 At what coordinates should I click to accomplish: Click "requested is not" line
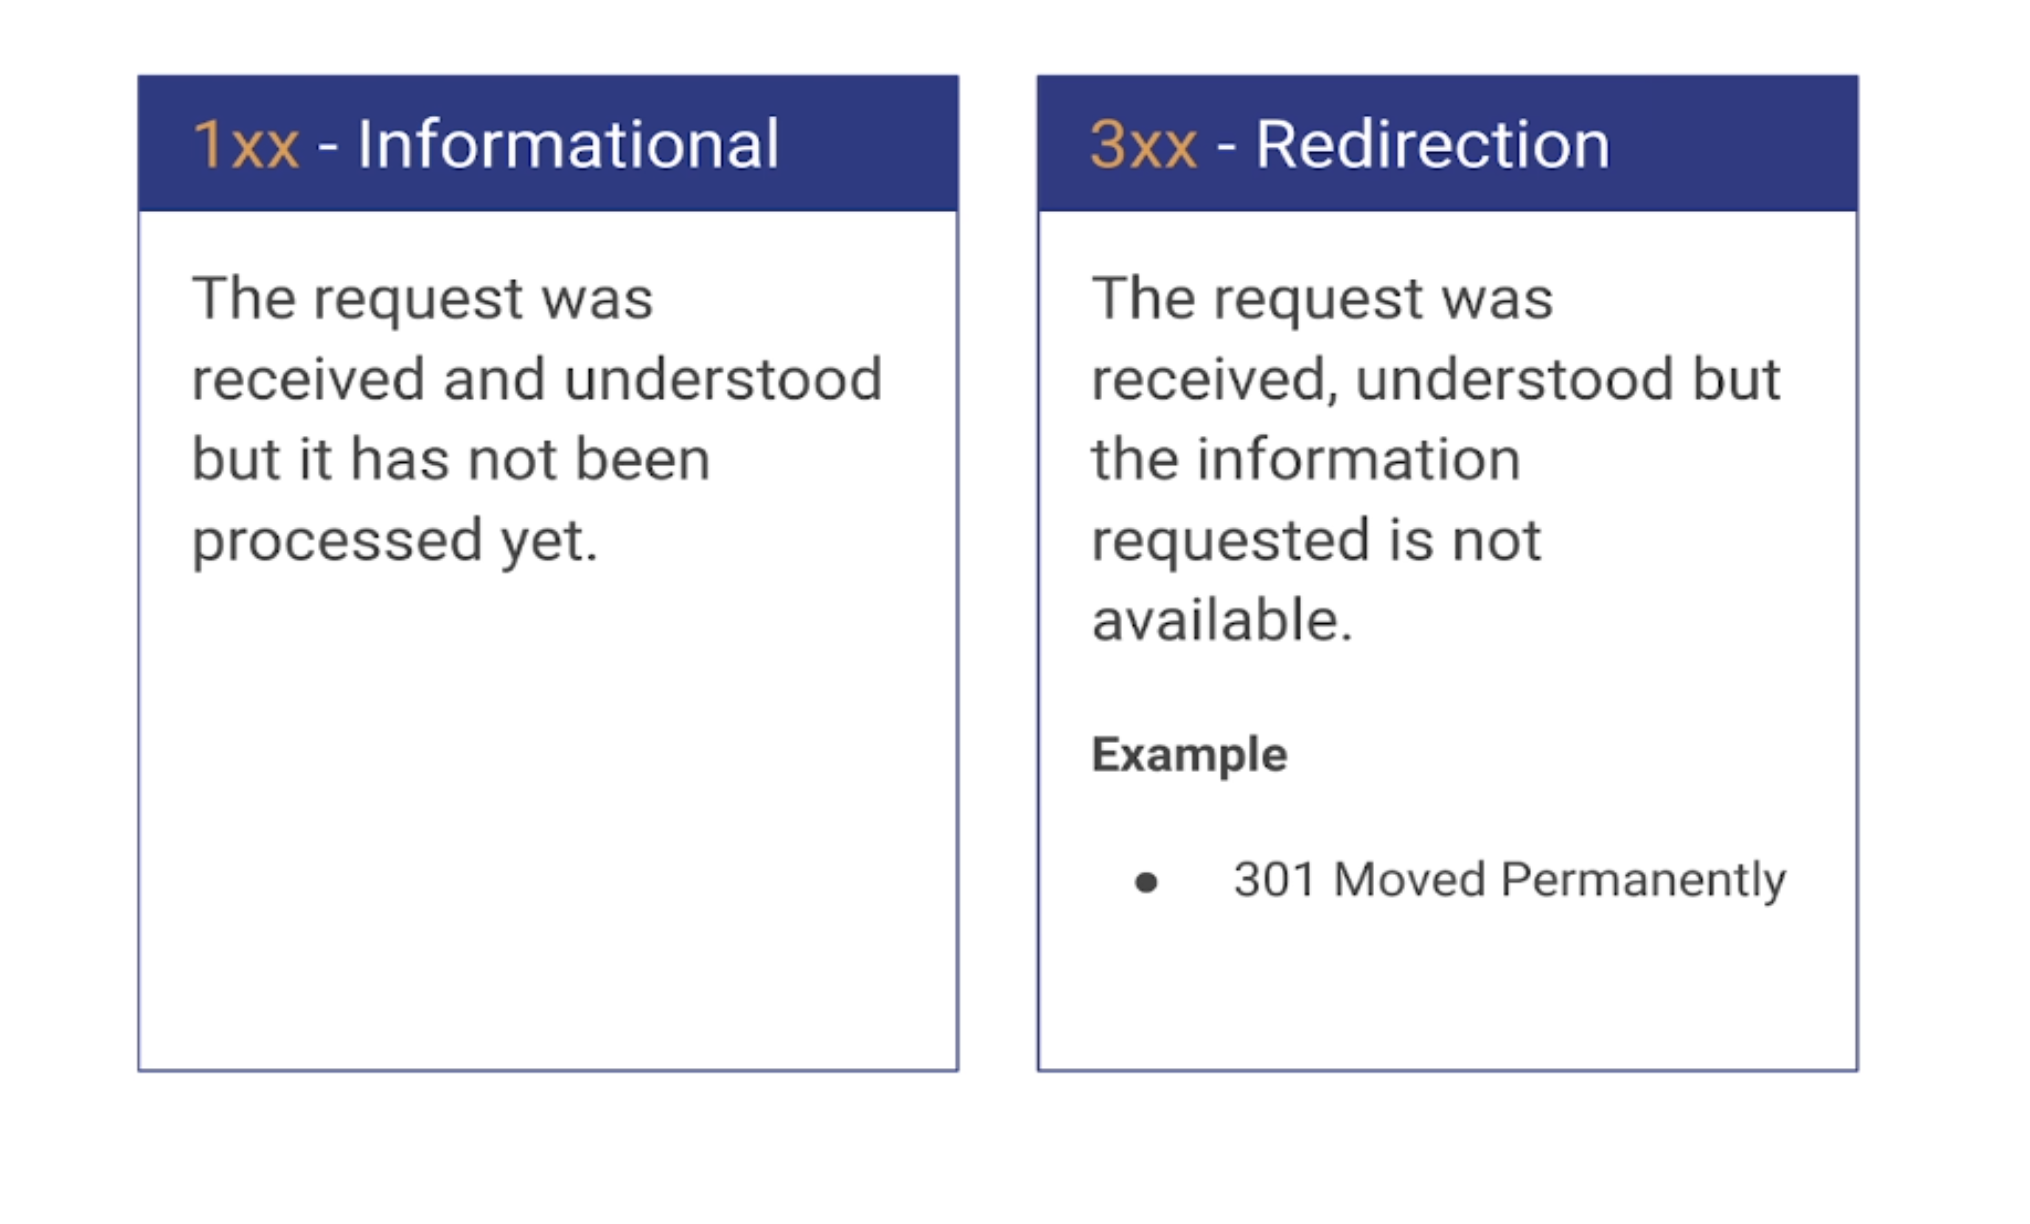[x=1315, y=541]
